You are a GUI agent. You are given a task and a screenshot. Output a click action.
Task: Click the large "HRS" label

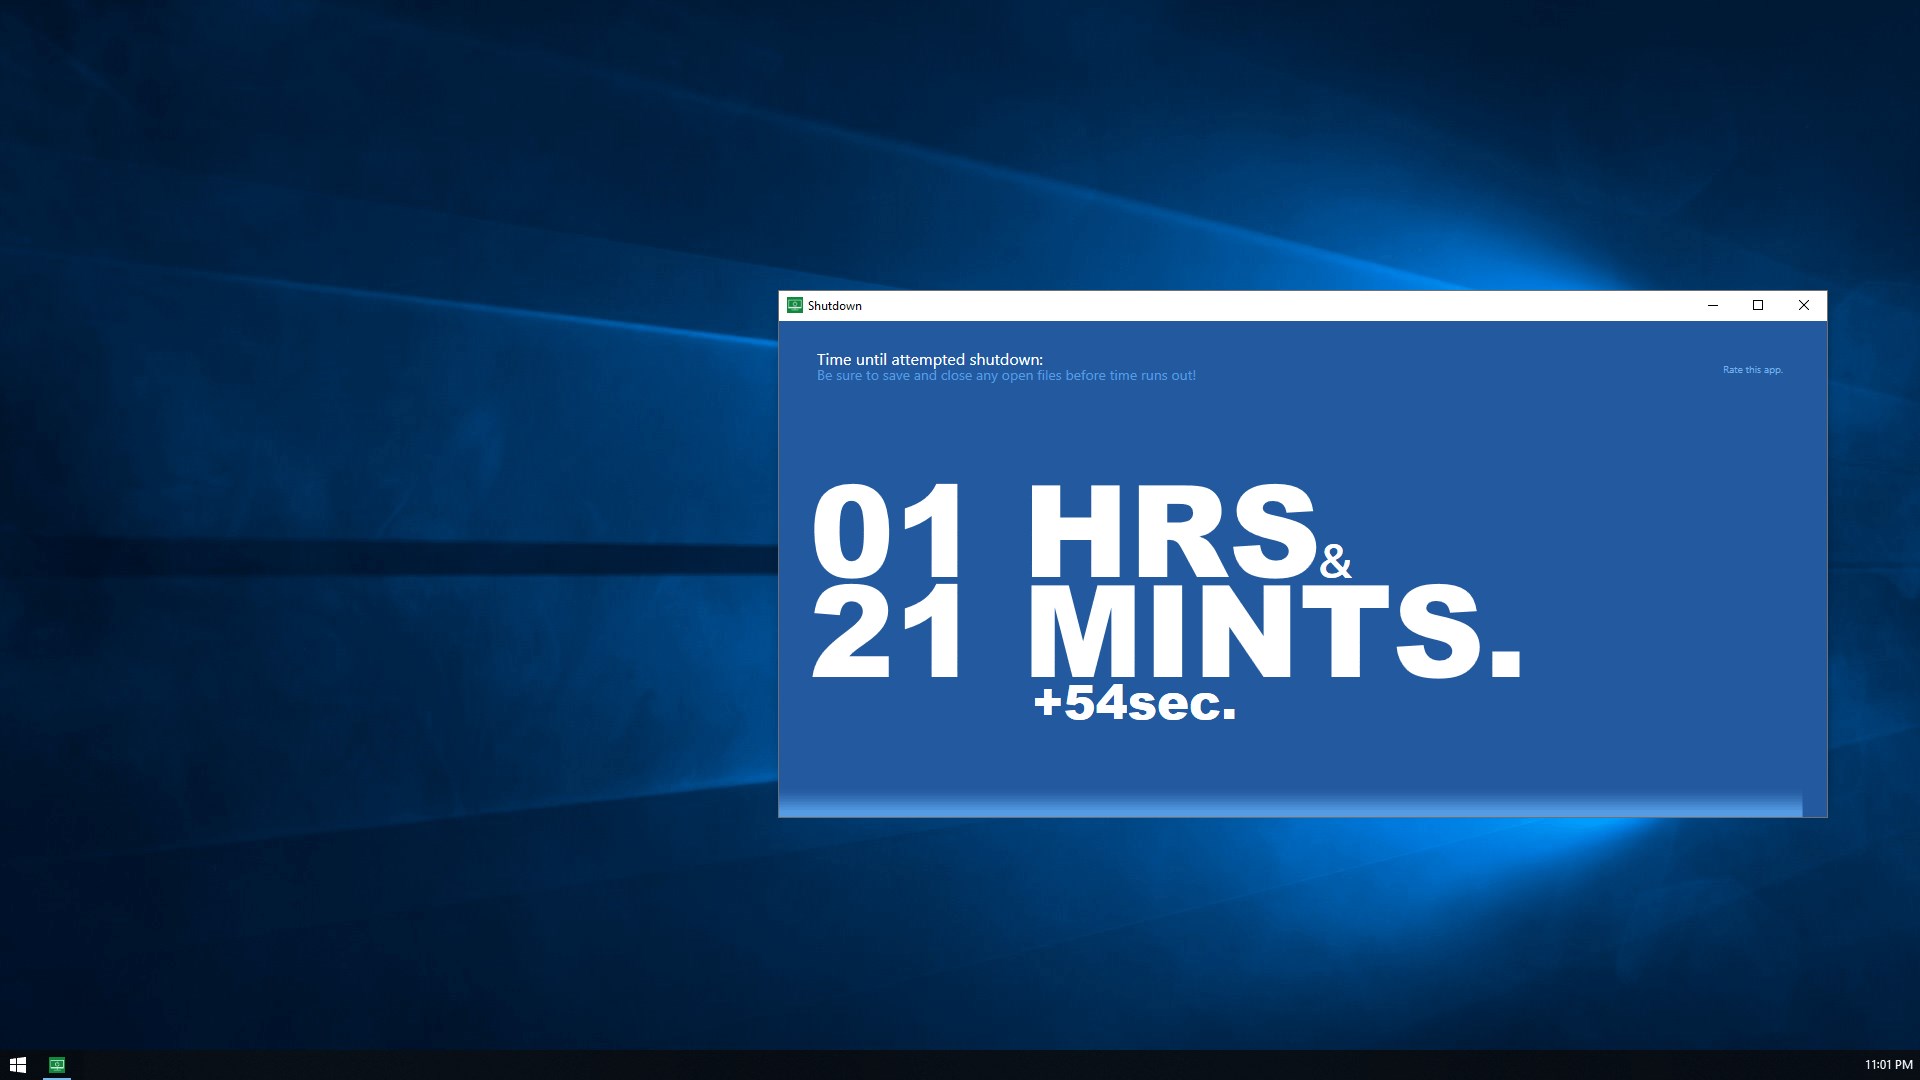click(1172, 531)
